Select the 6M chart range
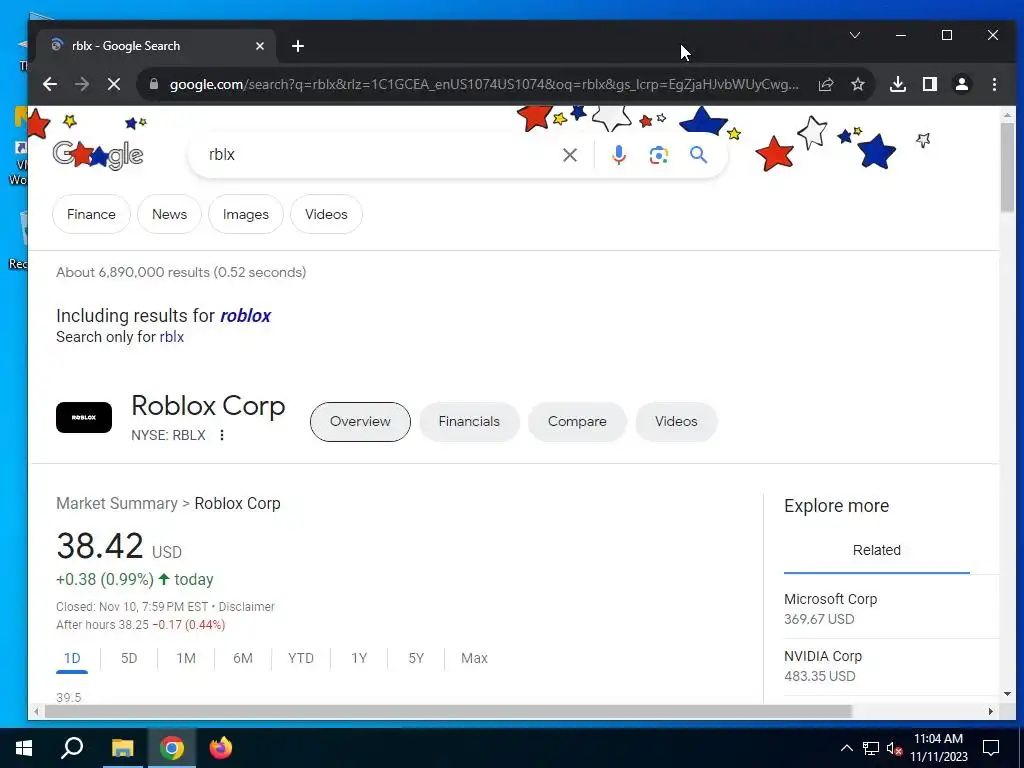1024x768 pixels. click(x=243, y=658)
